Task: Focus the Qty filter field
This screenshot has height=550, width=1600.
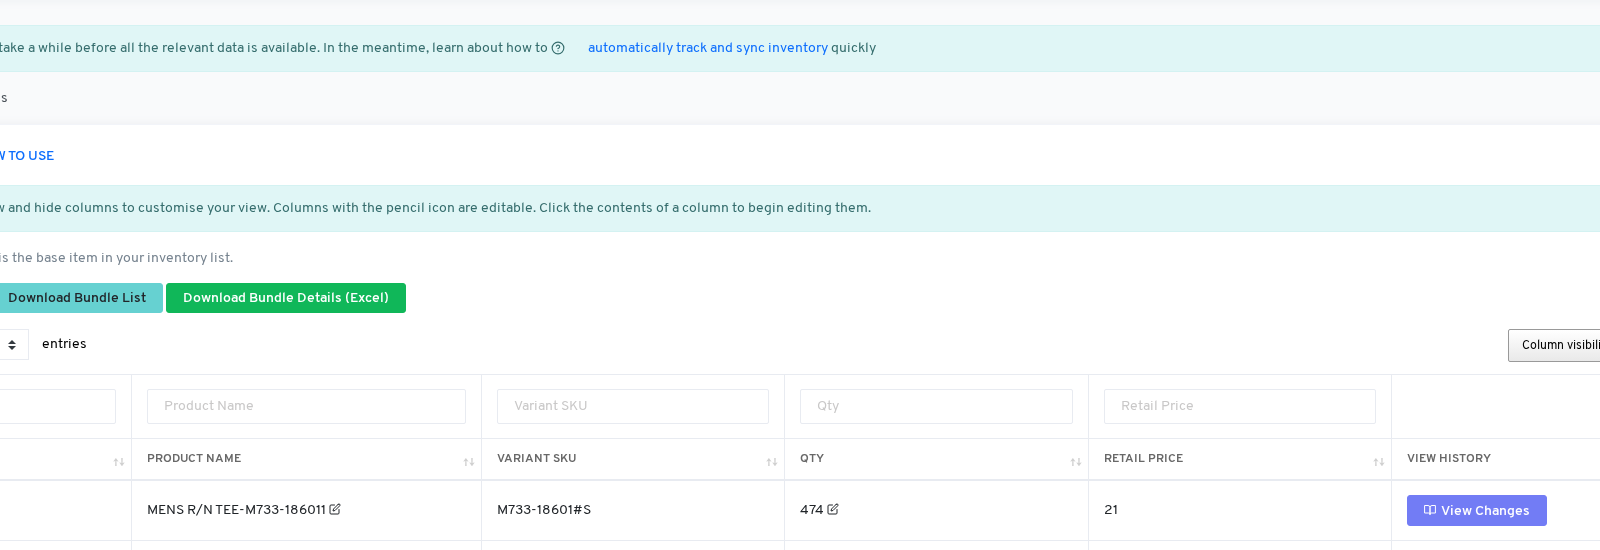Action: point(936,406)
